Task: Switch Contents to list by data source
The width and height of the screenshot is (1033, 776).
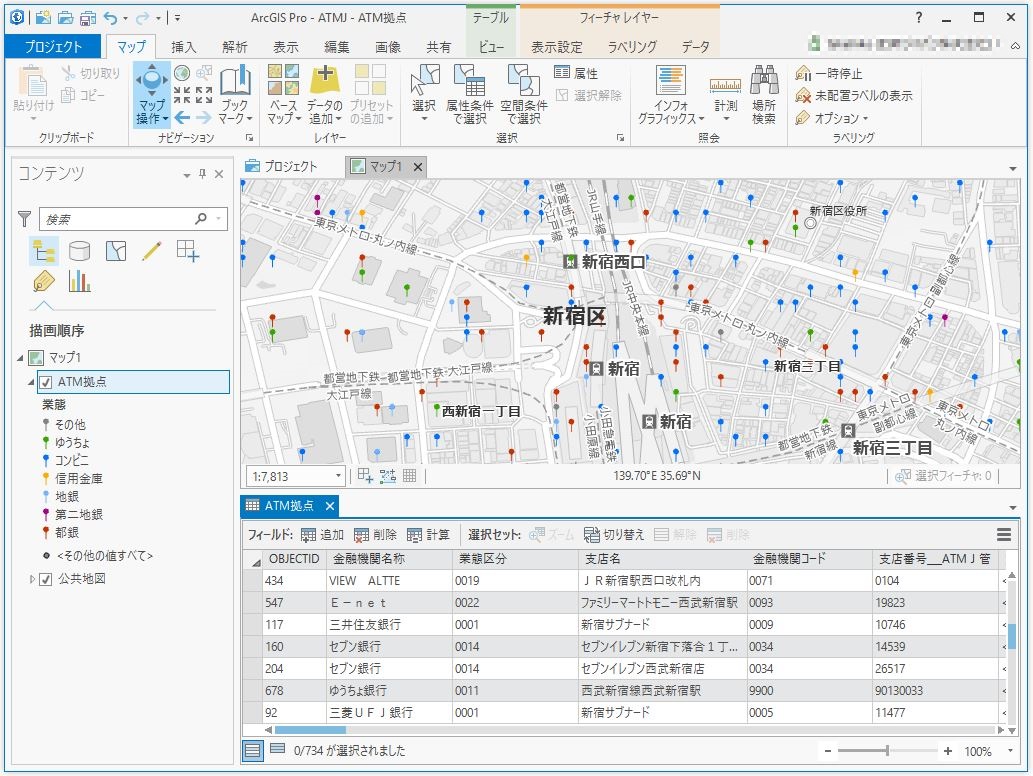Action: [80, 251]
